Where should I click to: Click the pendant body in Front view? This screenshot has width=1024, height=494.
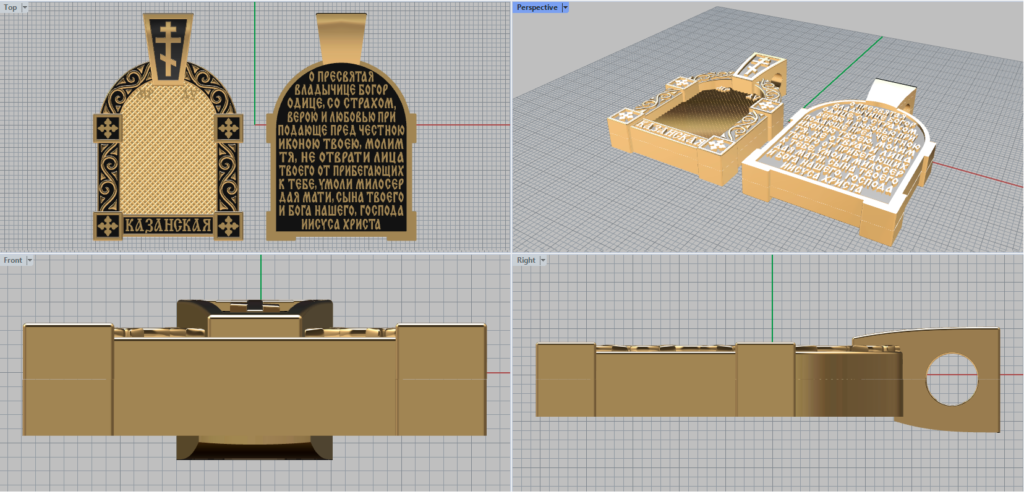click(x=255, y=385)
